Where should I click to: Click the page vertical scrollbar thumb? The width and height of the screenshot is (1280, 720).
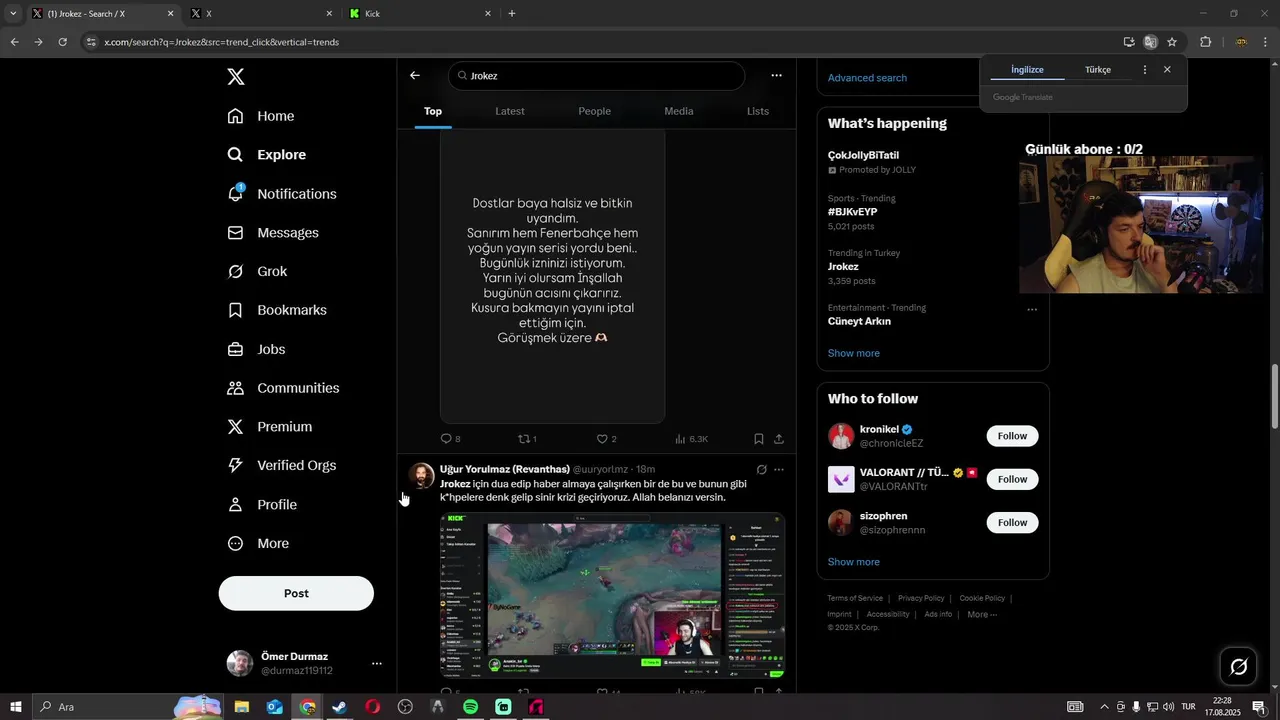click(x=1274, y=397)
